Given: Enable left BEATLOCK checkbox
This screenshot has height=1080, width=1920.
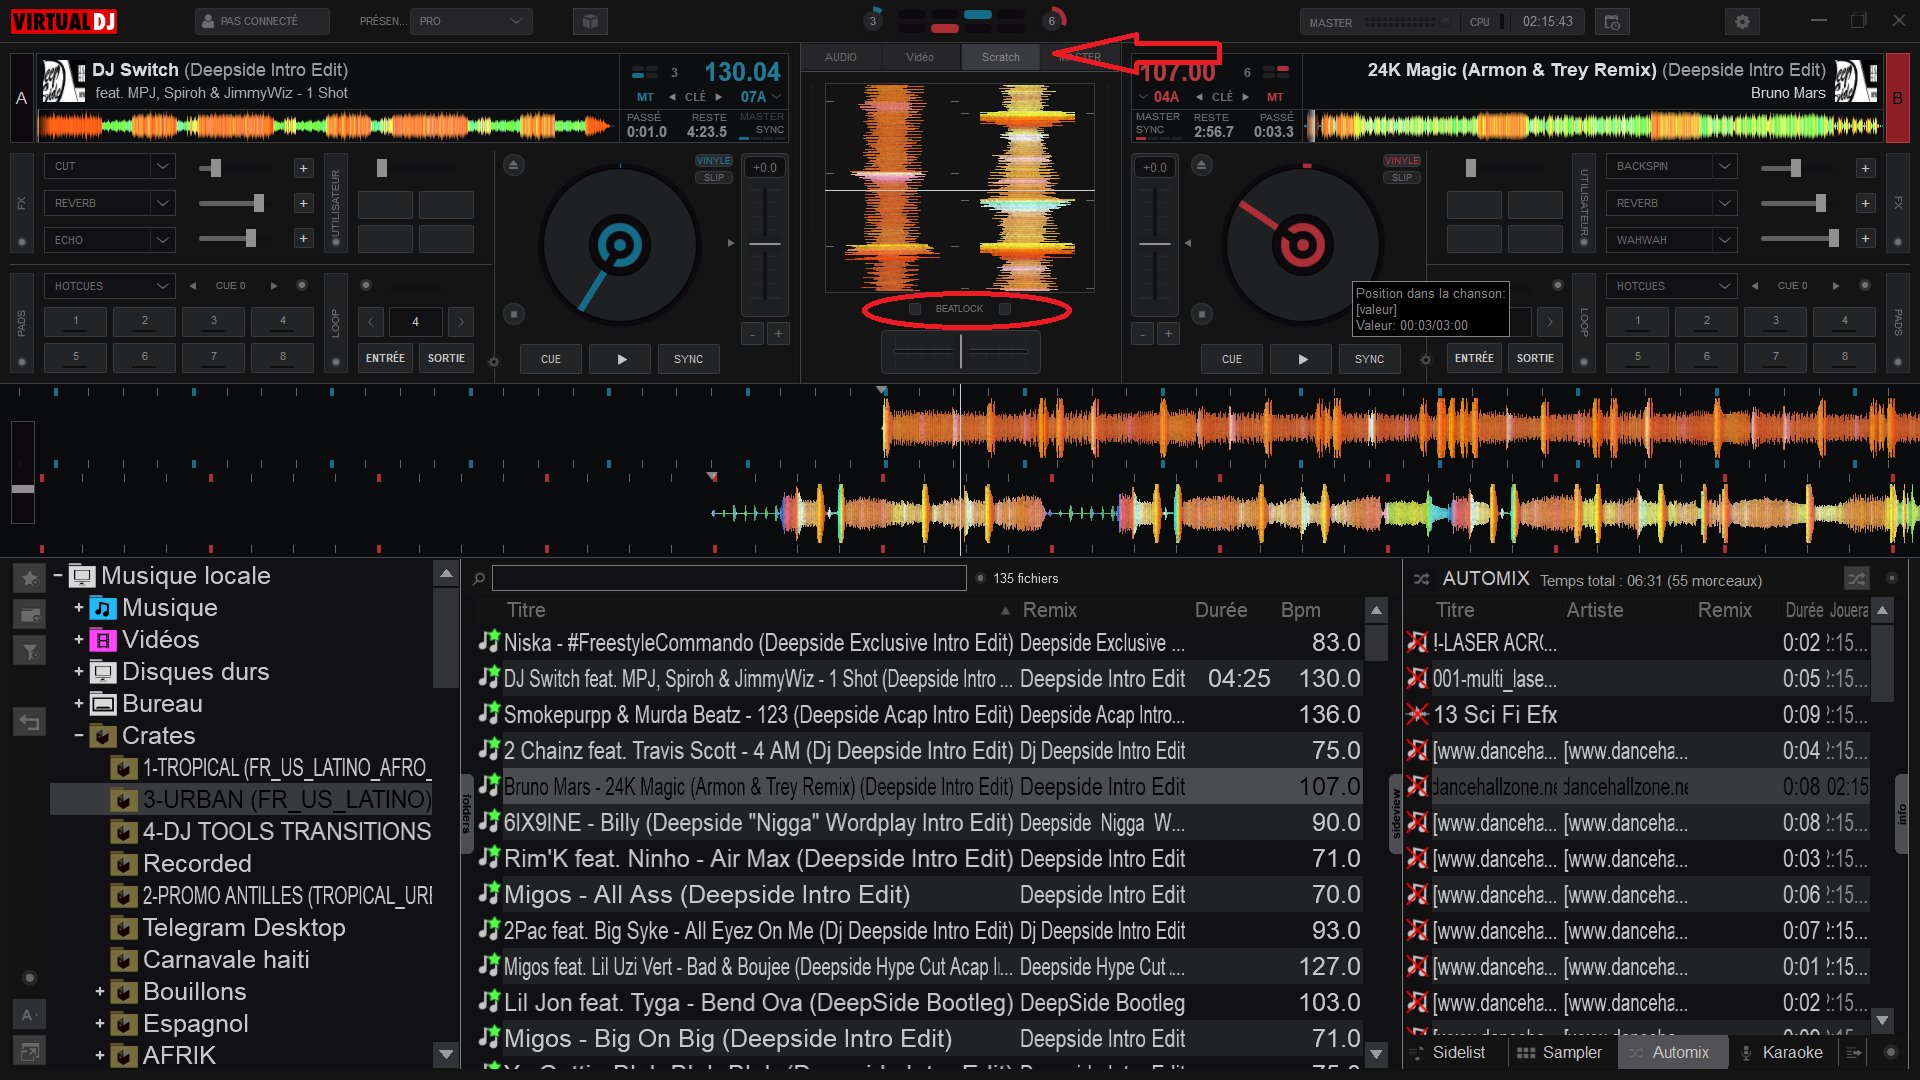Looking at the screenshot, I should pyautogui.click(x=915, y=309).
